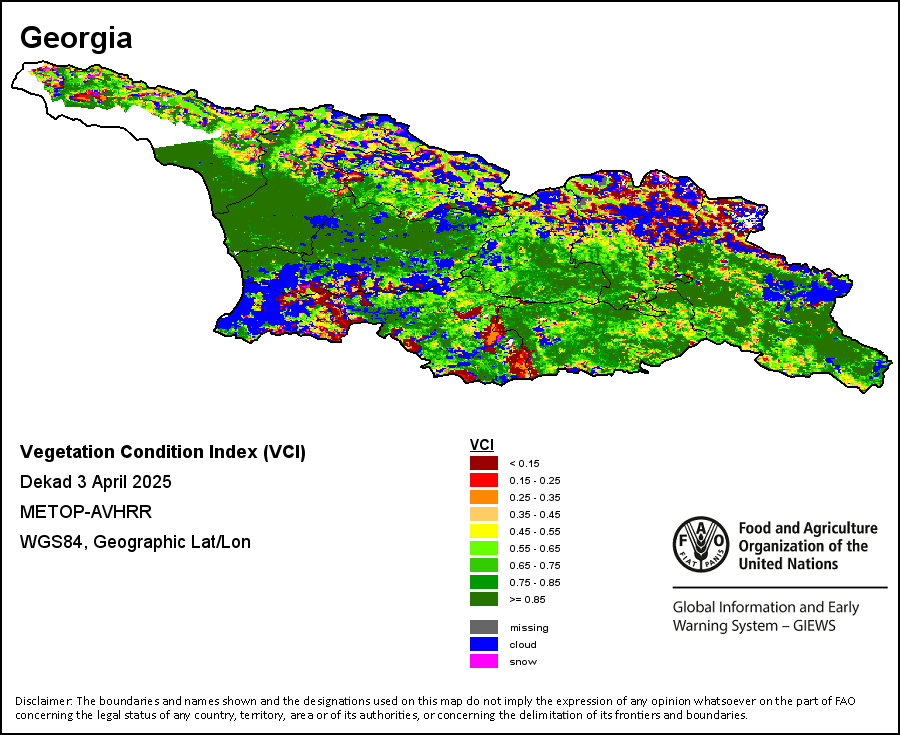Screen dimensions: 900x735
Task: Click 'Food and Agriculture Organization' text
Action: pos(808,546)
